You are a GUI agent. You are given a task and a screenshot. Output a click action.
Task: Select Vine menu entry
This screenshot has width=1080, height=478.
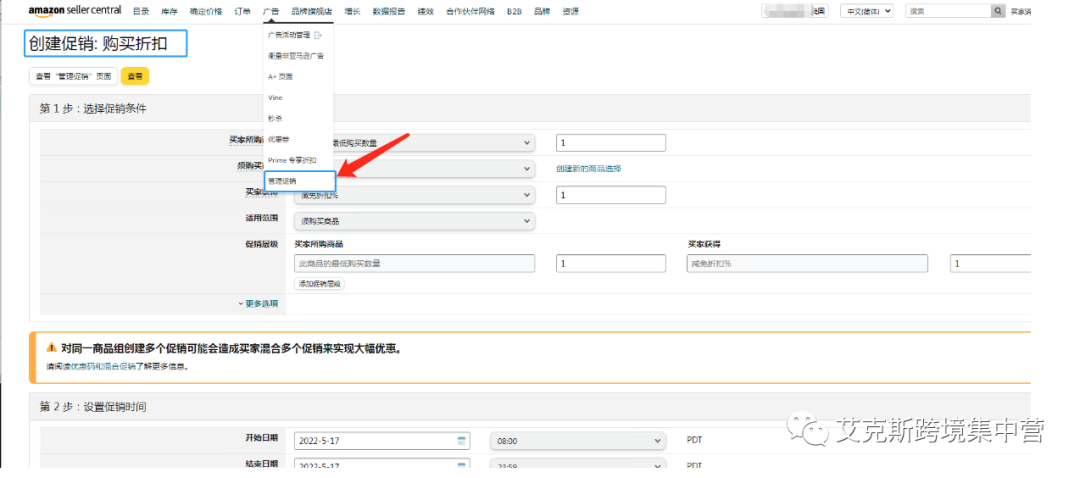[275, 98]
